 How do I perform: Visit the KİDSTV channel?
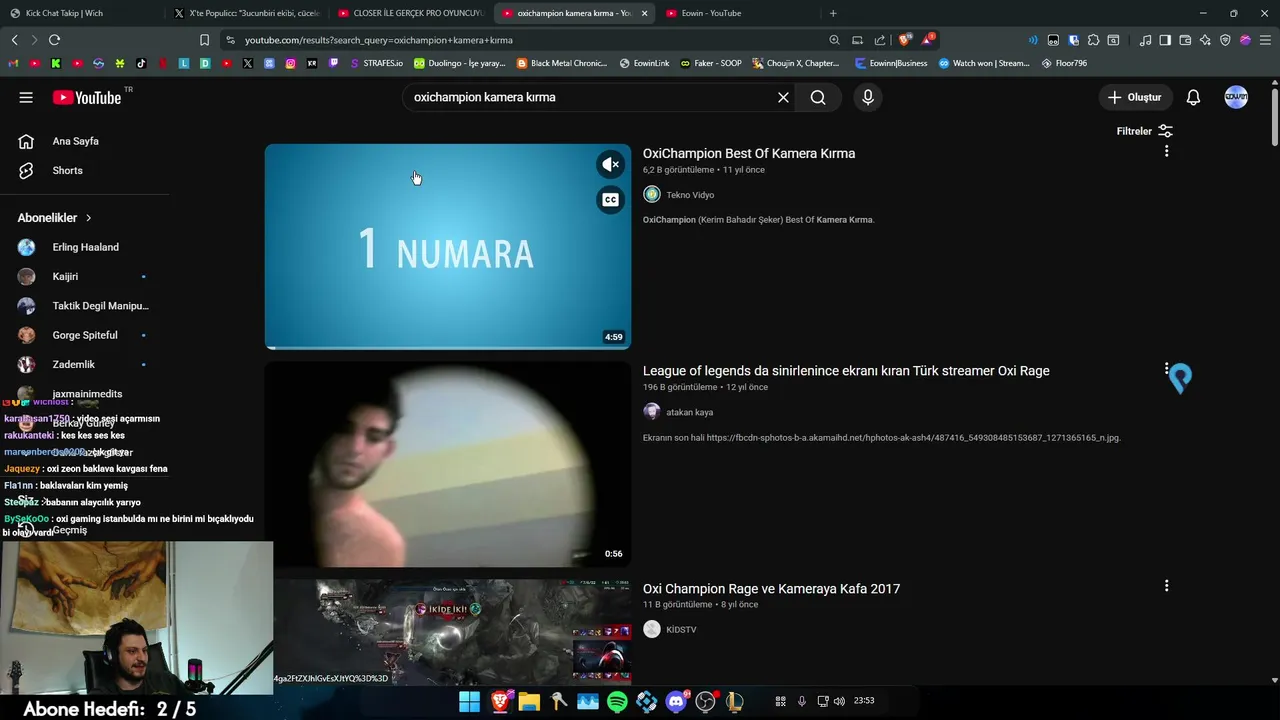coord(681,629)
